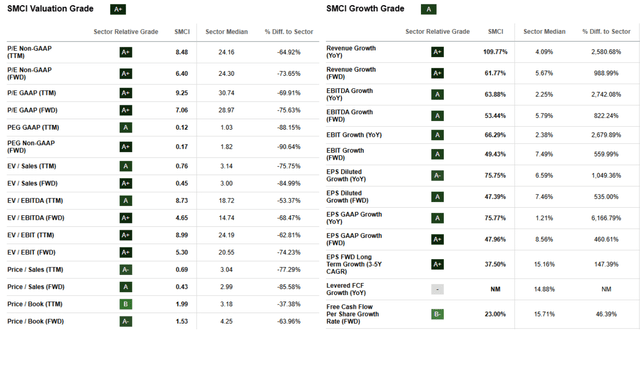This screenshot has height=366, width=640.
Task: Click the overall SMCI Valuation Grade A+ badge
Action: 118,9
